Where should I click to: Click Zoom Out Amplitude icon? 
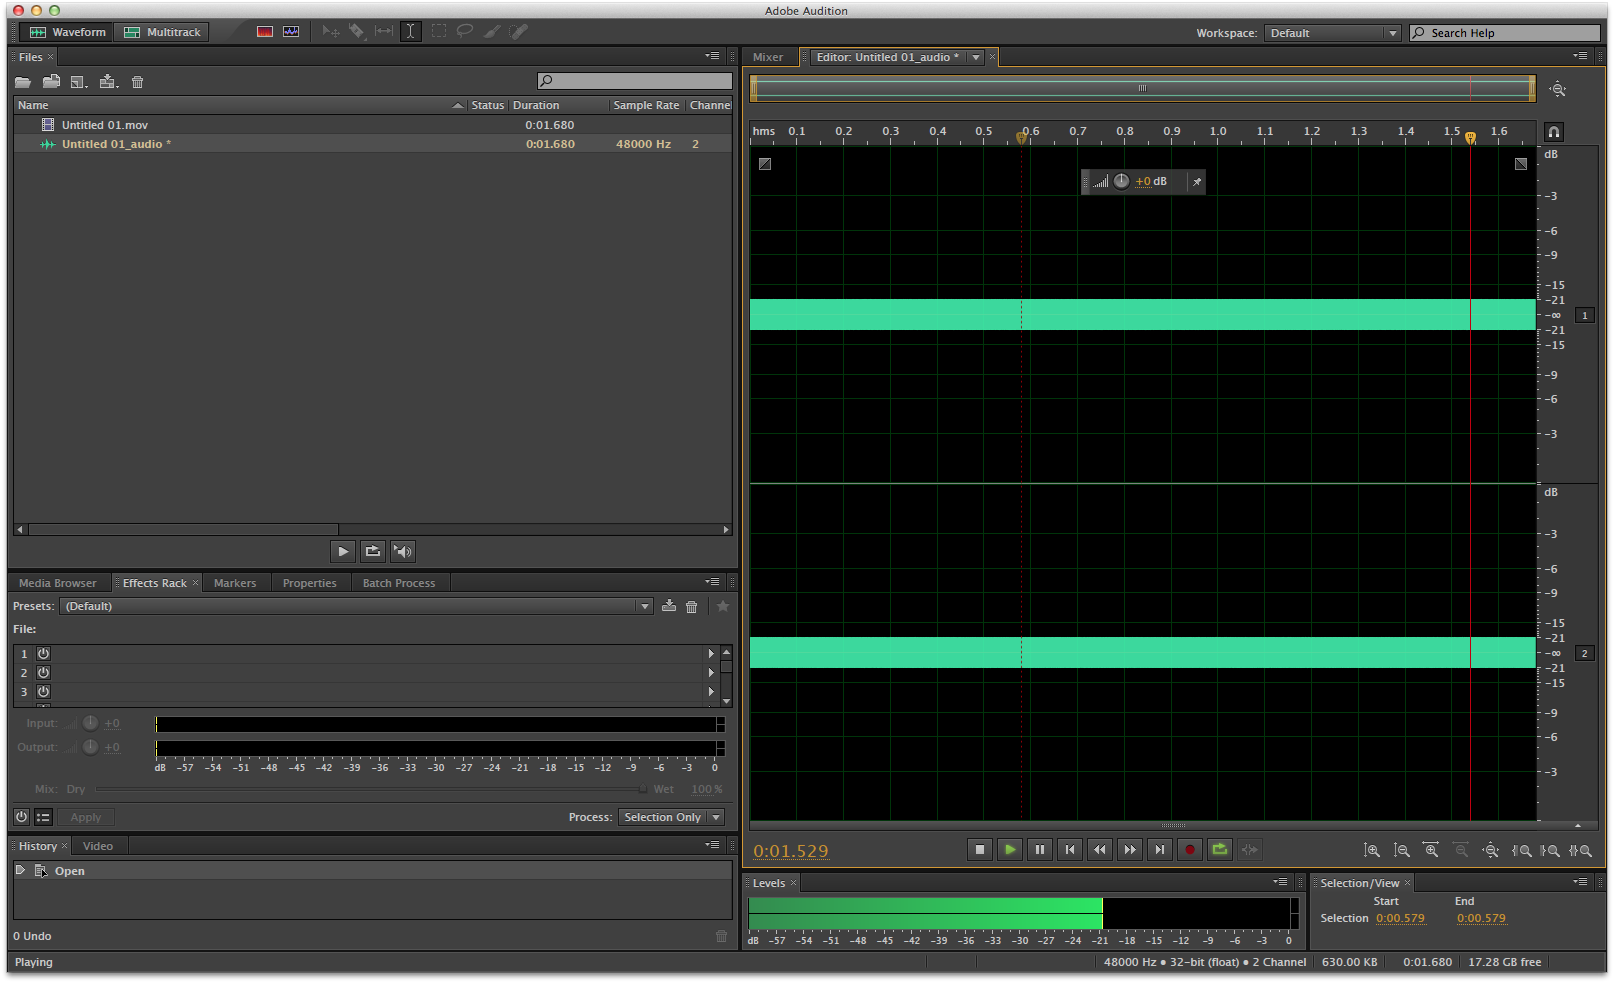[1402, 850]
